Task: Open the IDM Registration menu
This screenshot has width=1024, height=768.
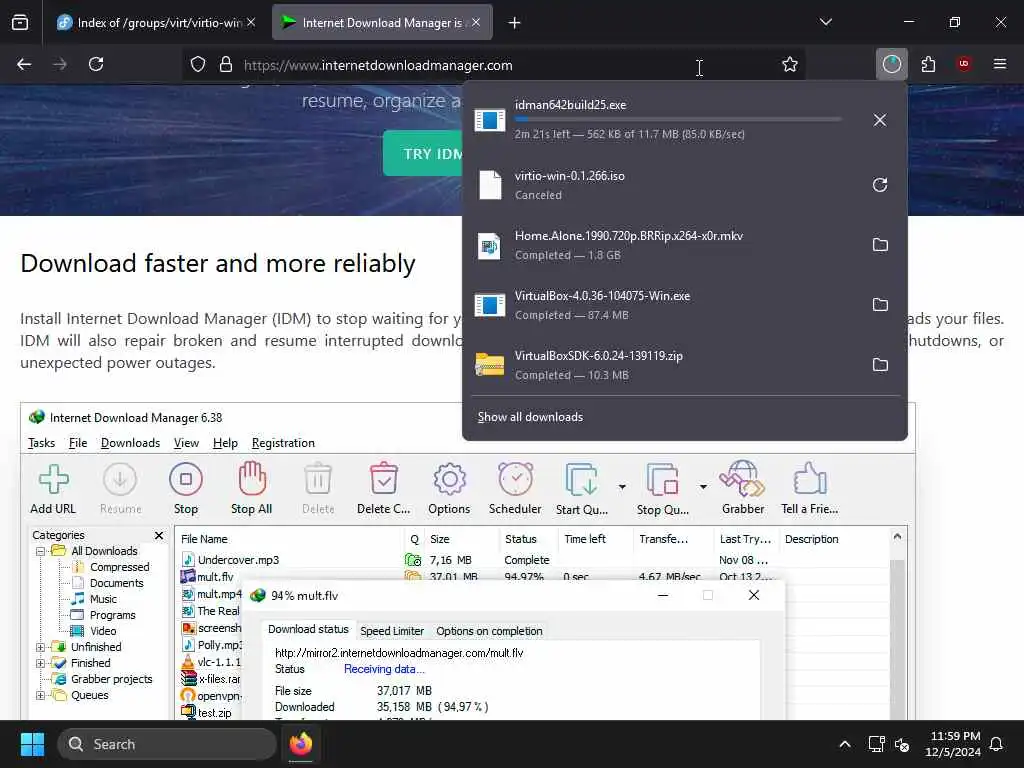Action: click(283, 443)
